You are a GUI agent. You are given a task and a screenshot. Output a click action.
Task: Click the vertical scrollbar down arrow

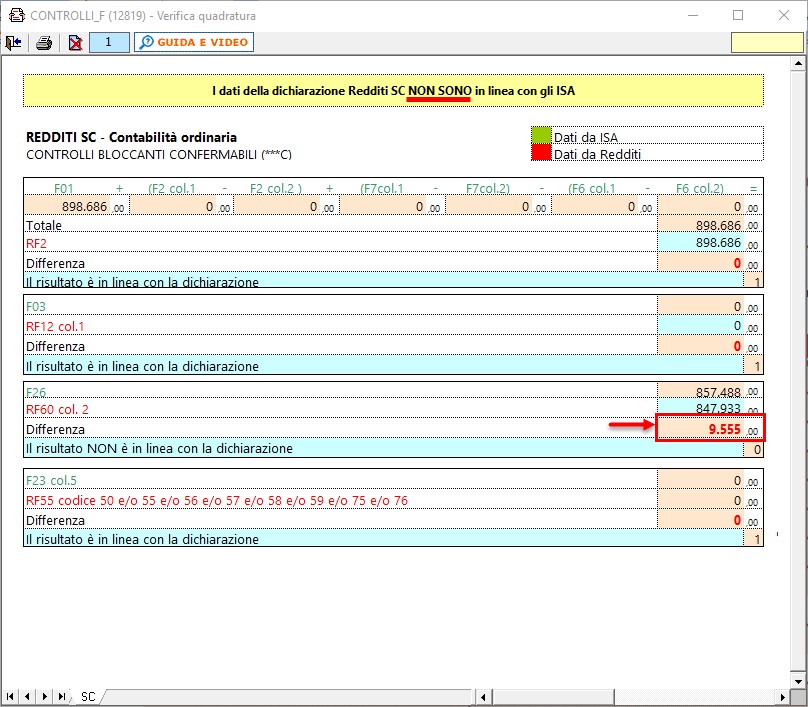pyautogui.click(x=798, y=680)
